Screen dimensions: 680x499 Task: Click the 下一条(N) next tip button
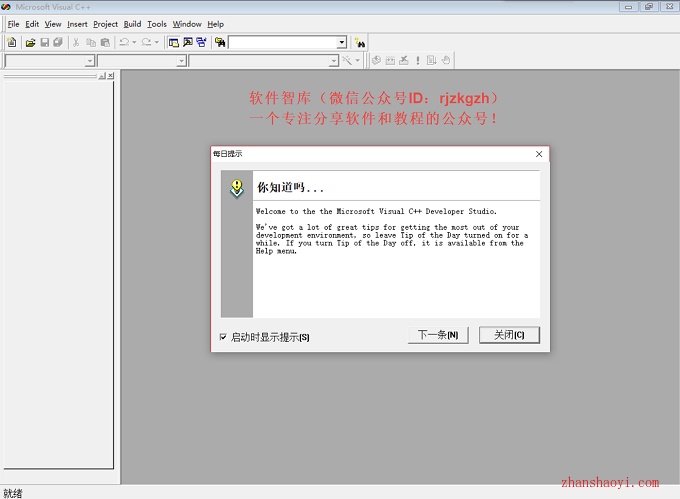click(438, 335)
